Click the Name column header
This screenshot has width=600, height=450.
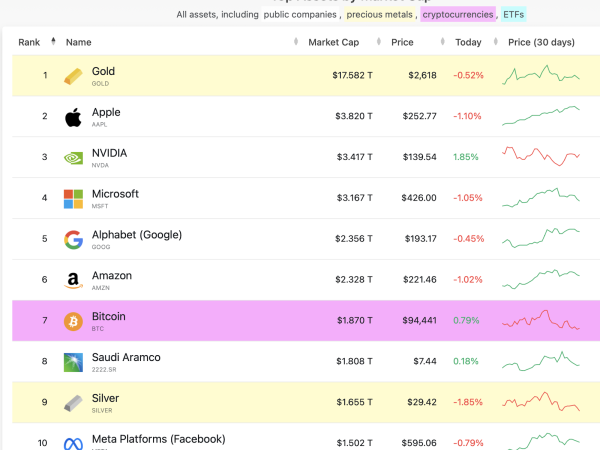(78, 42)
